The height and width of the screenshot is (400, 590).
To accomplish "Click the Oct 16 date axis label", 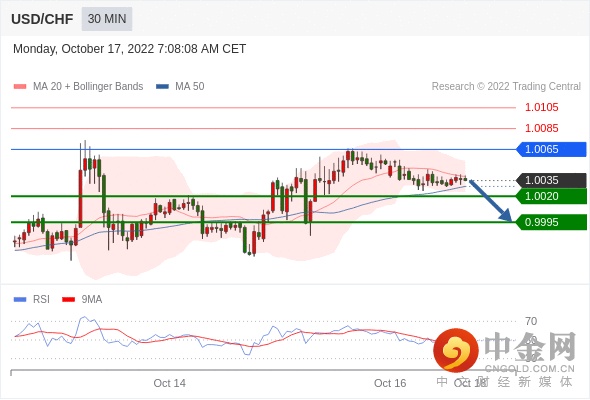I will click(390, 383).
